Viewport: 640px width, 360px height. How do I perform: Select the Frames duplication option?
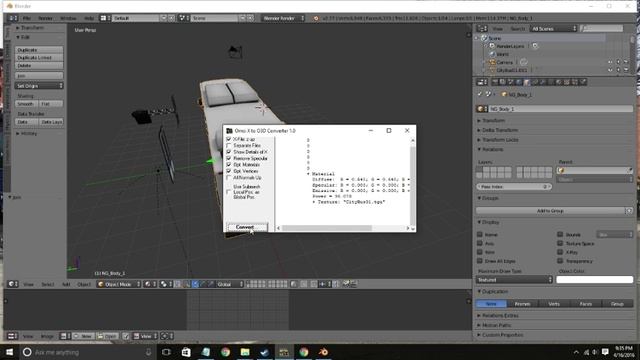tap(522, 304)
